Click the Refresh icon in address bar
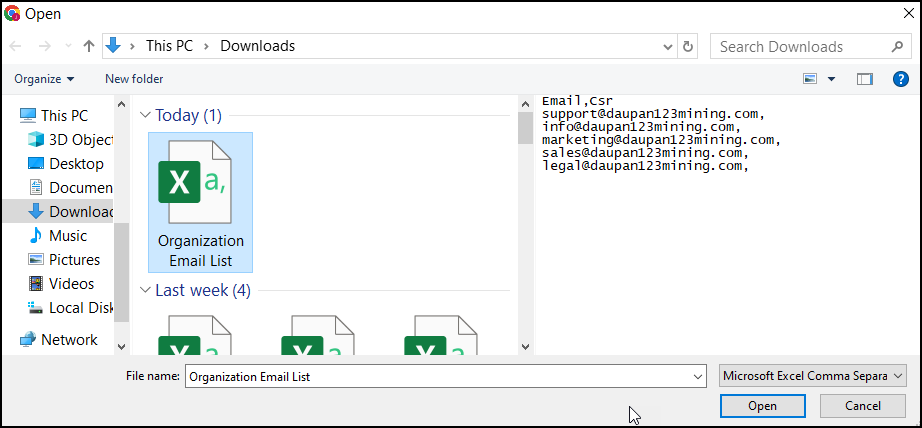922x428 pixels. [x=687, y=46]
